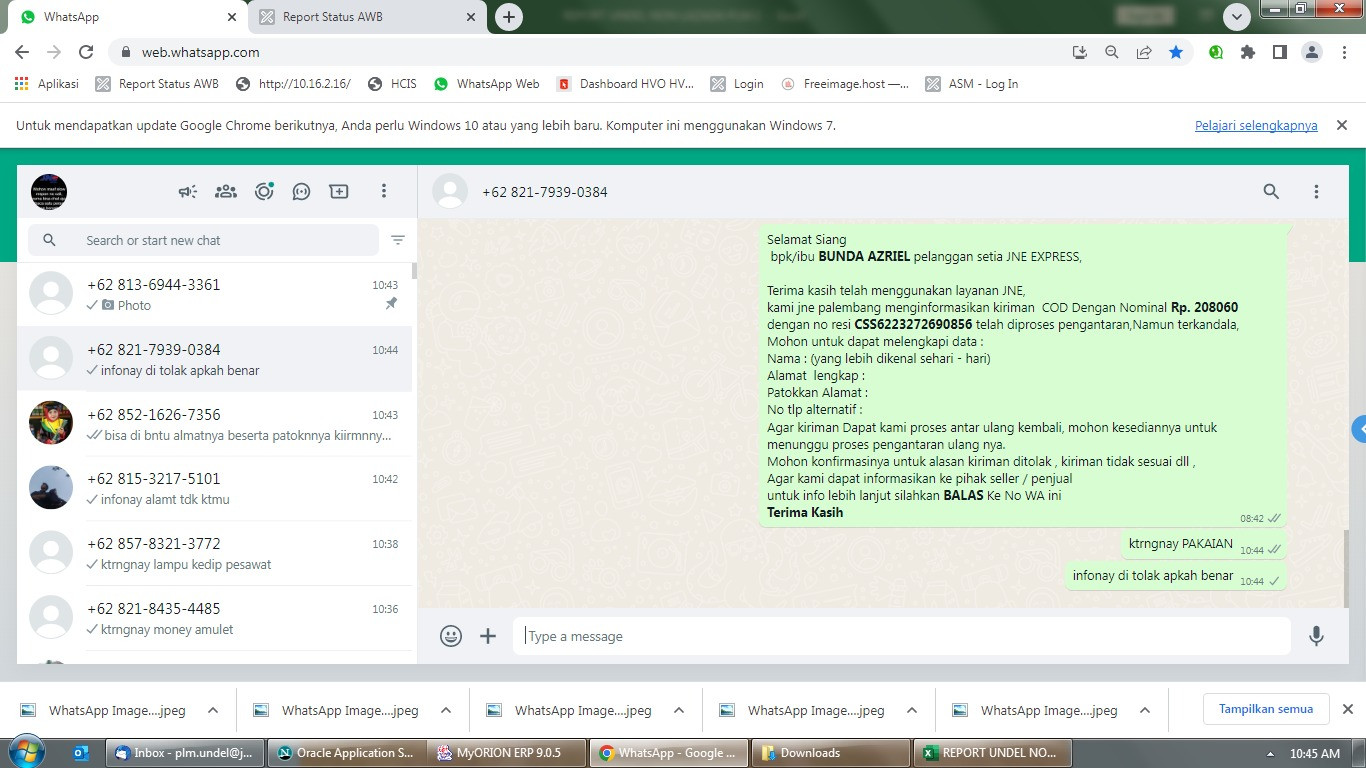This screenshot has height=768, width=1366.
Task: Open chat with +62 857-8321-3772
Action: (x=214, y=553)
